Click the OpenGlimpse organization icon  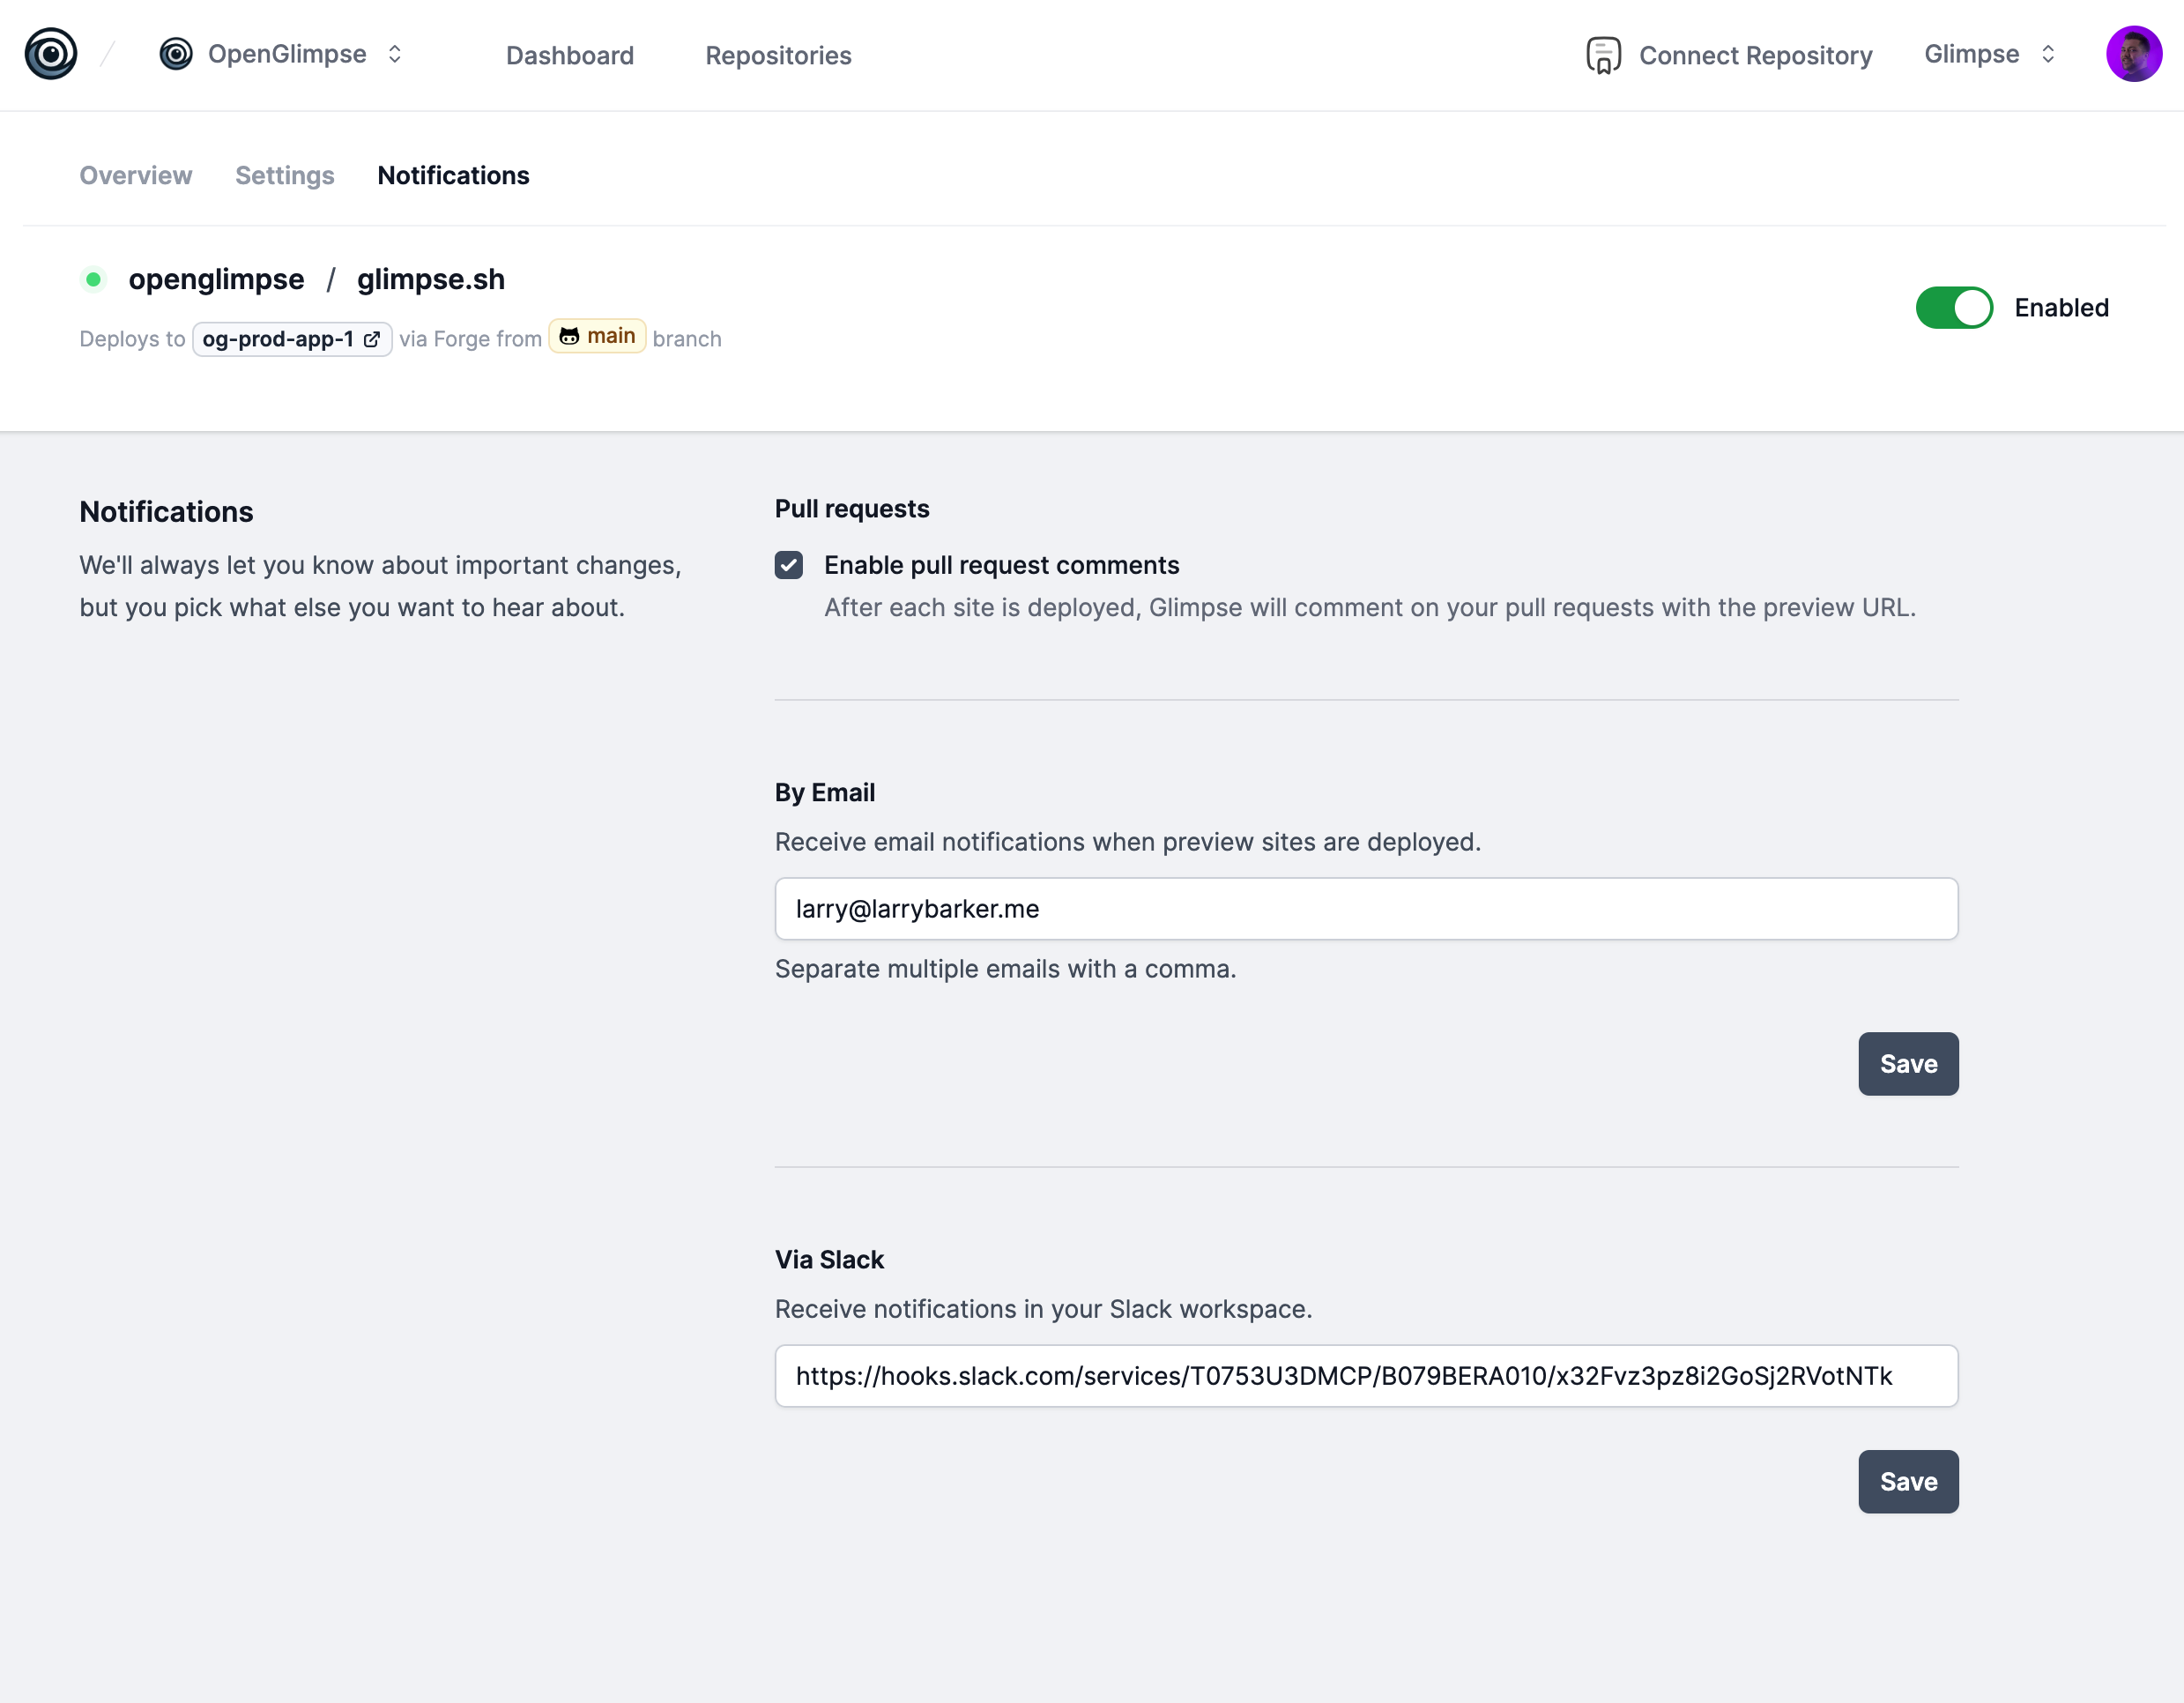176,54
